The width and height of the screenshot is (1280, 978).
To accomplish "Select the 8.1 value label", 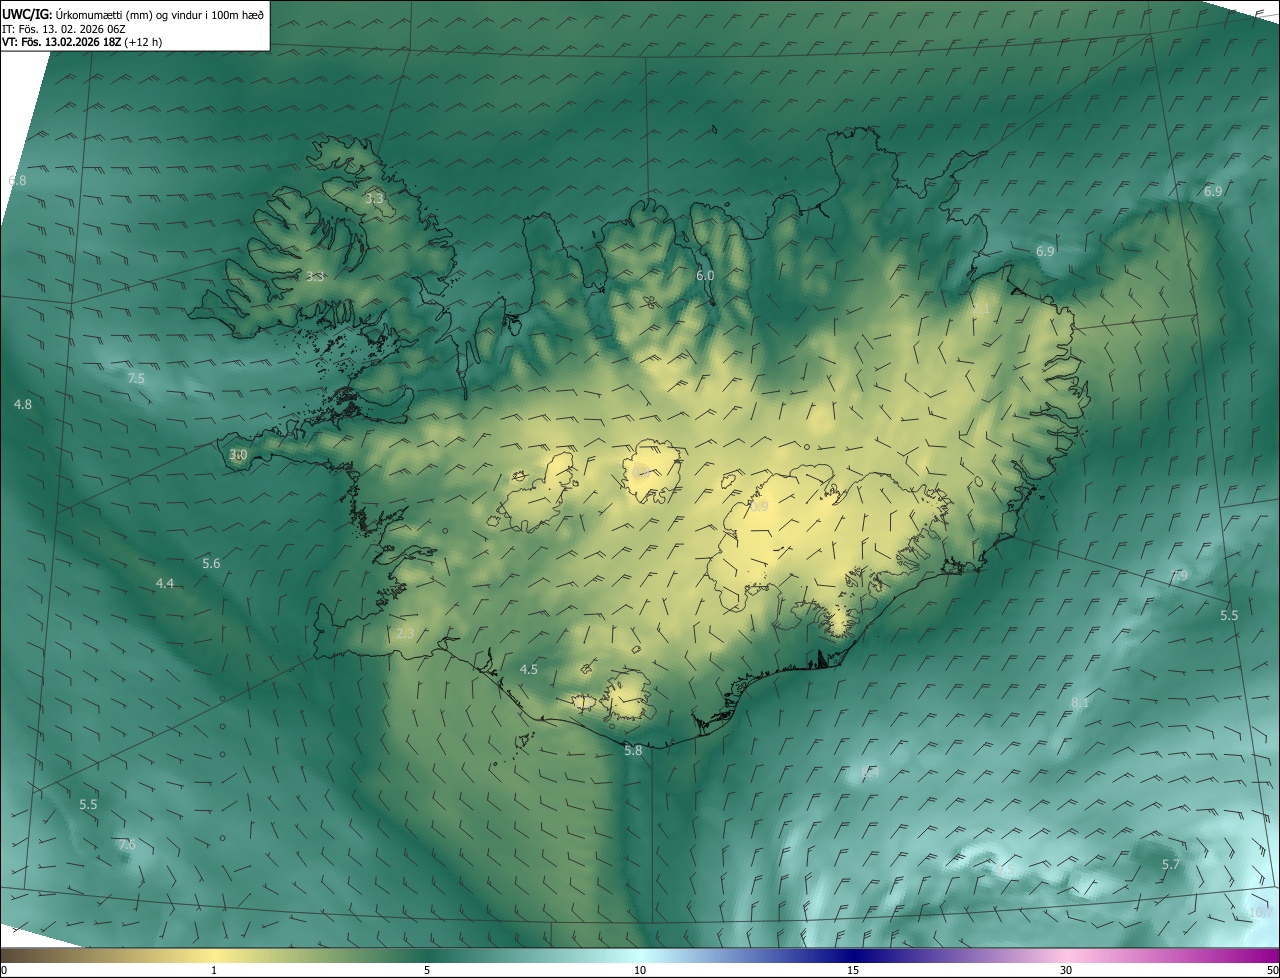I will pos(1080,704).
